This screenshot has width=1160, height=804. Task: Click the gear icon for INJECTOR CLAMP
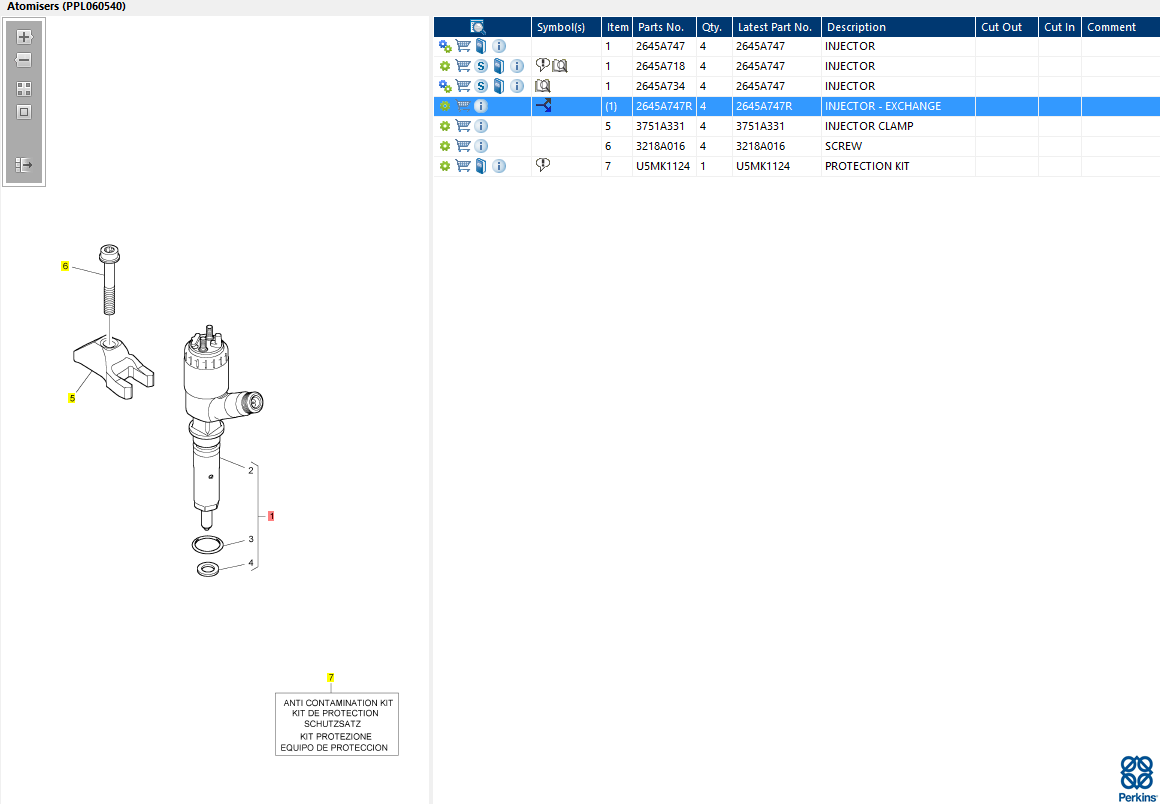(445, 126)
